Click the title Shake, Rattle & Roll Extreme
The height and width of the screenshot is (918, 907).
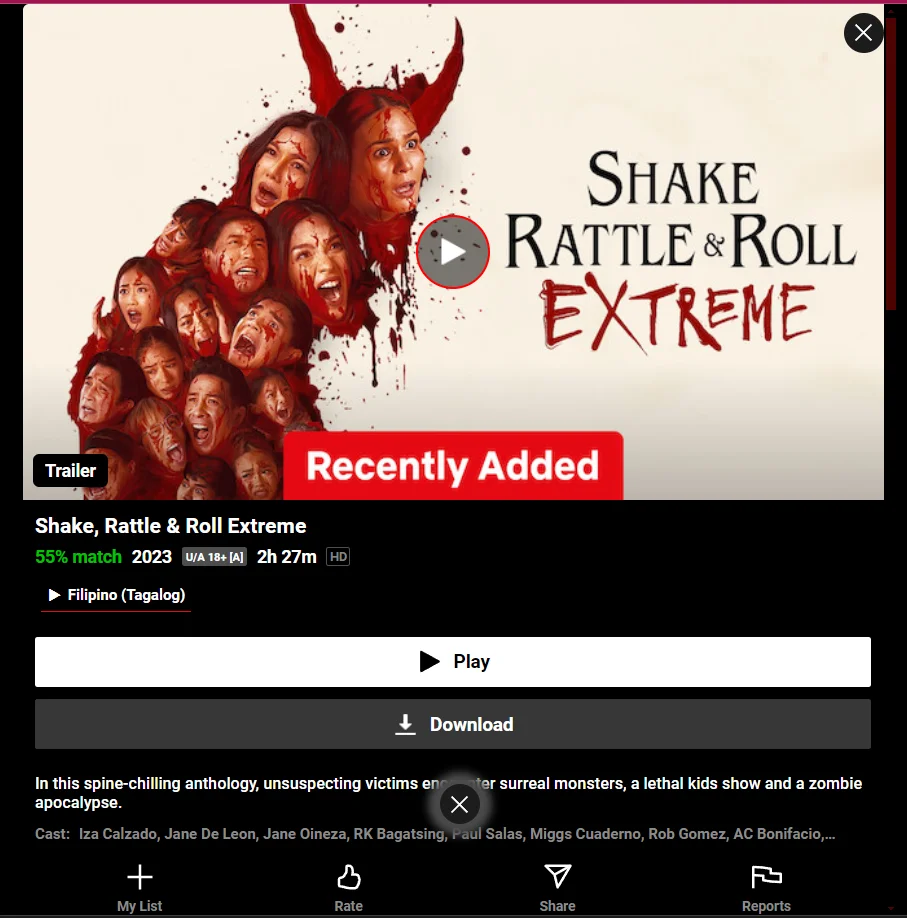170,526
